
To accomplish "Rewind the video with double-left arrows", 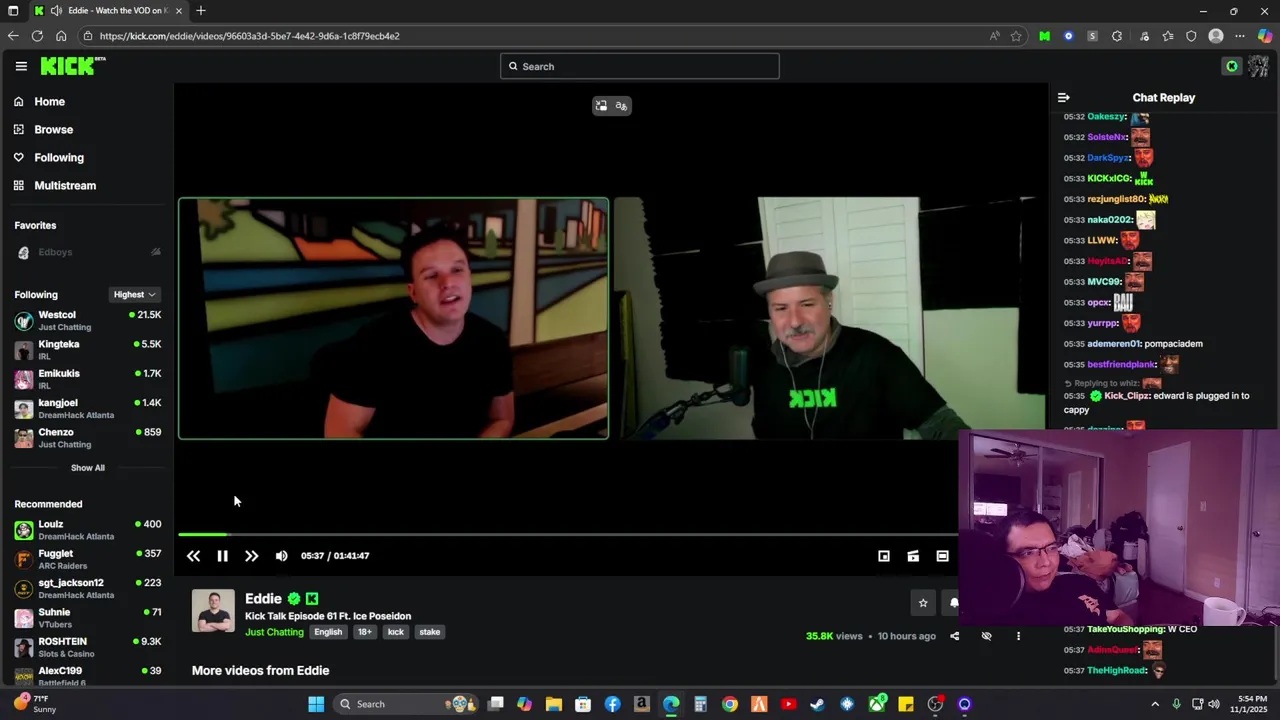I will 193,556.
